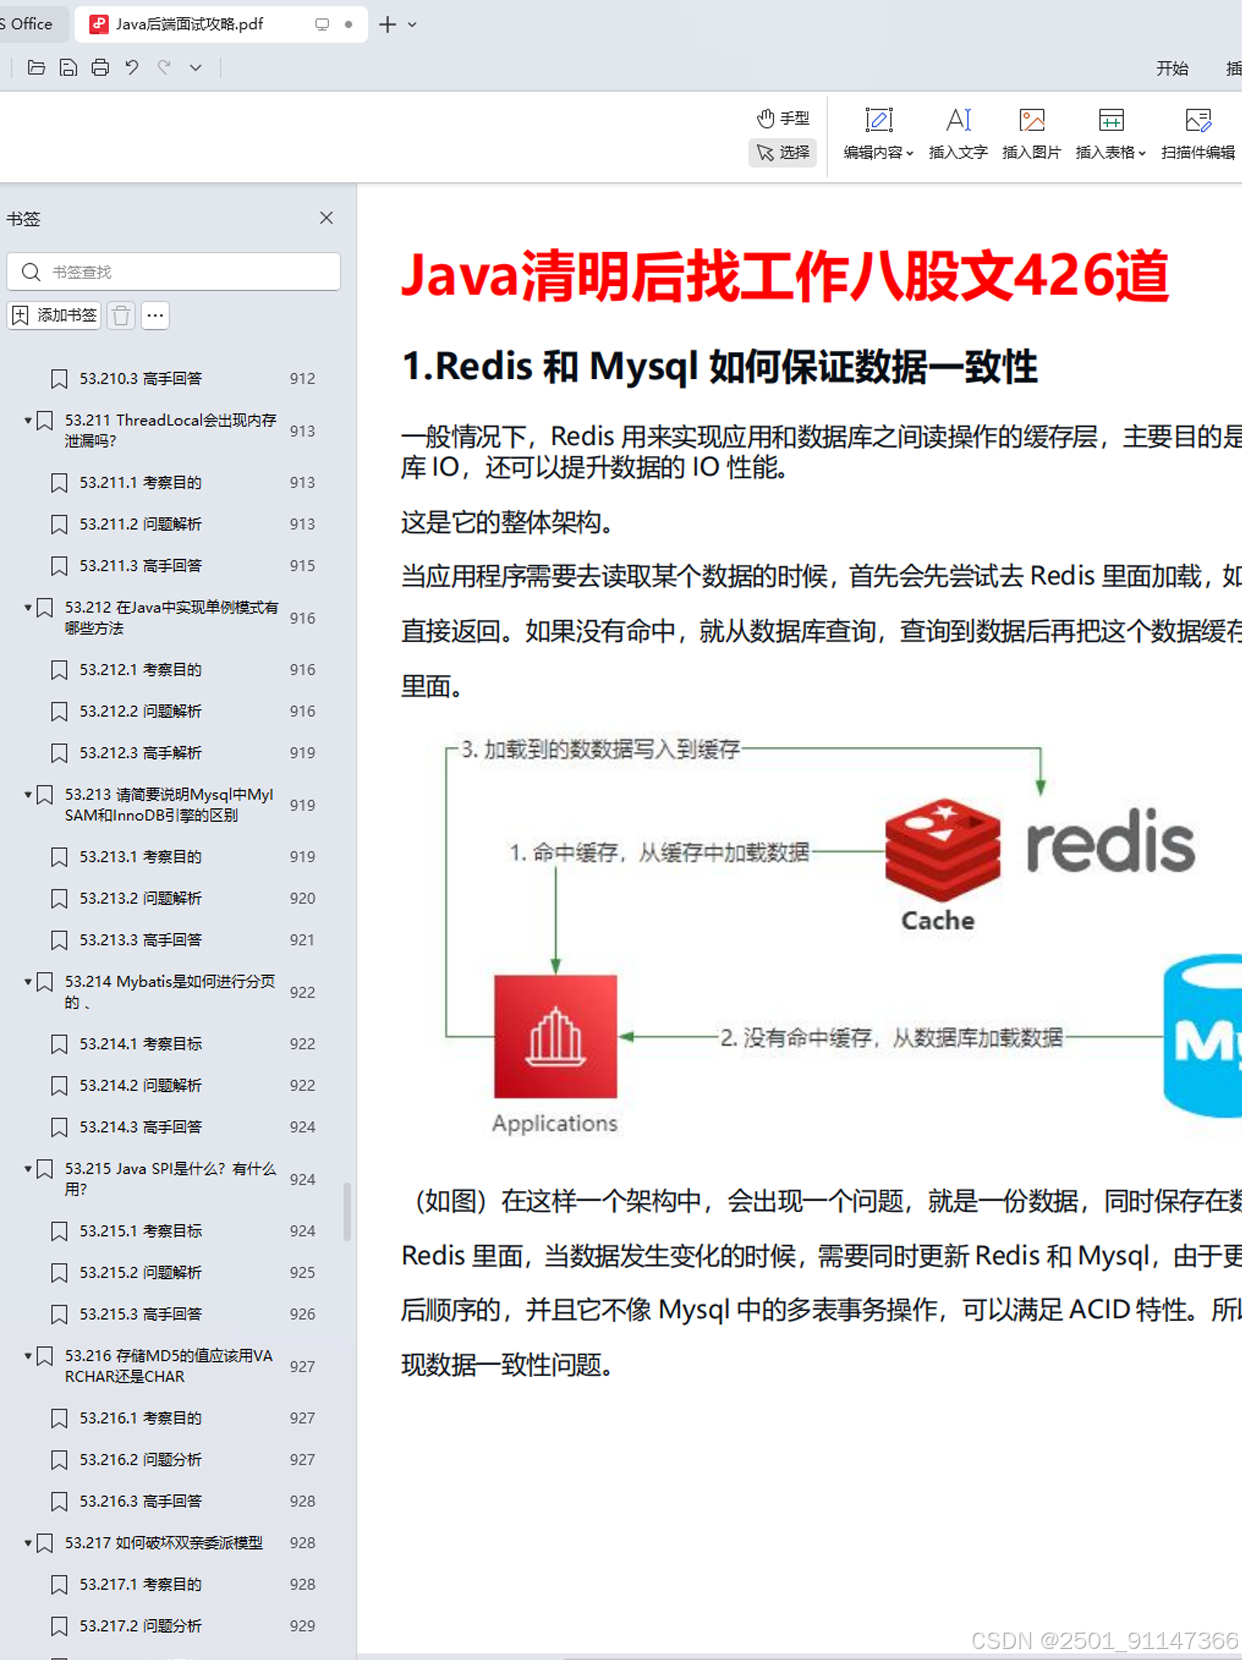The image size is (1242, 1660).
Task: Go to bookmark 53.211.3 高手回答
Action: pyautogui.click(x=141, y=566)
